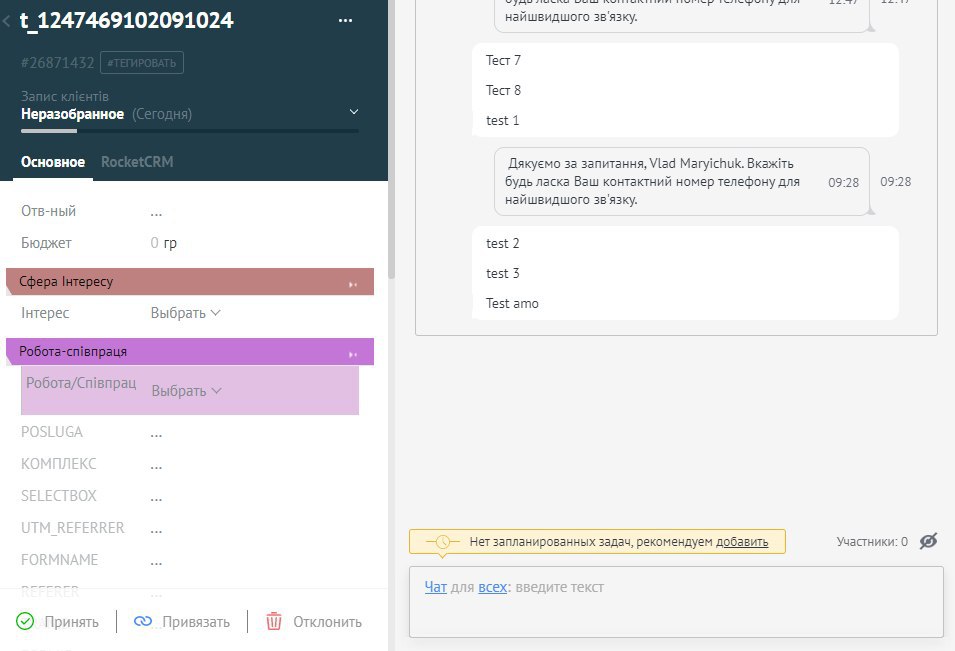955x651 pixels.
Task: Click the Отв-ный field value
Action: pyautogui.click(x=156, y=212)
